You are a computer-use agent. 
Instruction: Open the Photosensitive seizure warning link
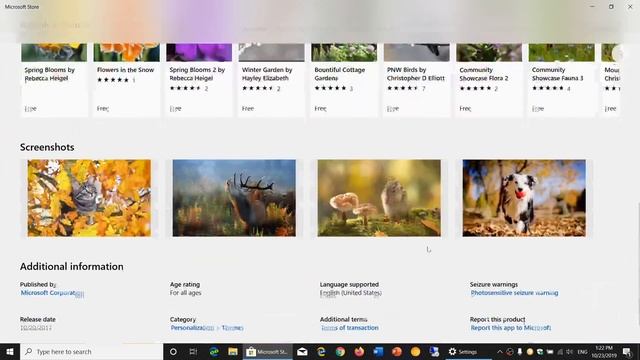point(514,293)
